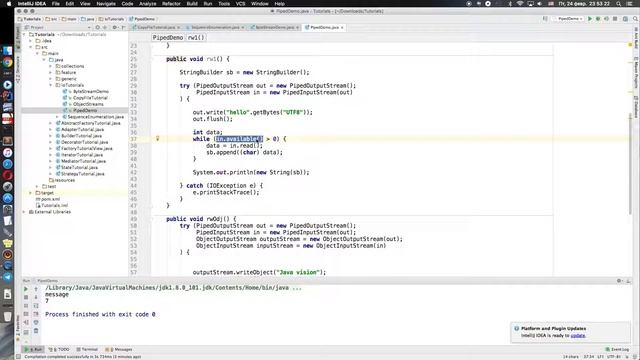Open the PipedDemo run configuration dropdown
This screenshot has height=360, width=640.
click(569, 19)
